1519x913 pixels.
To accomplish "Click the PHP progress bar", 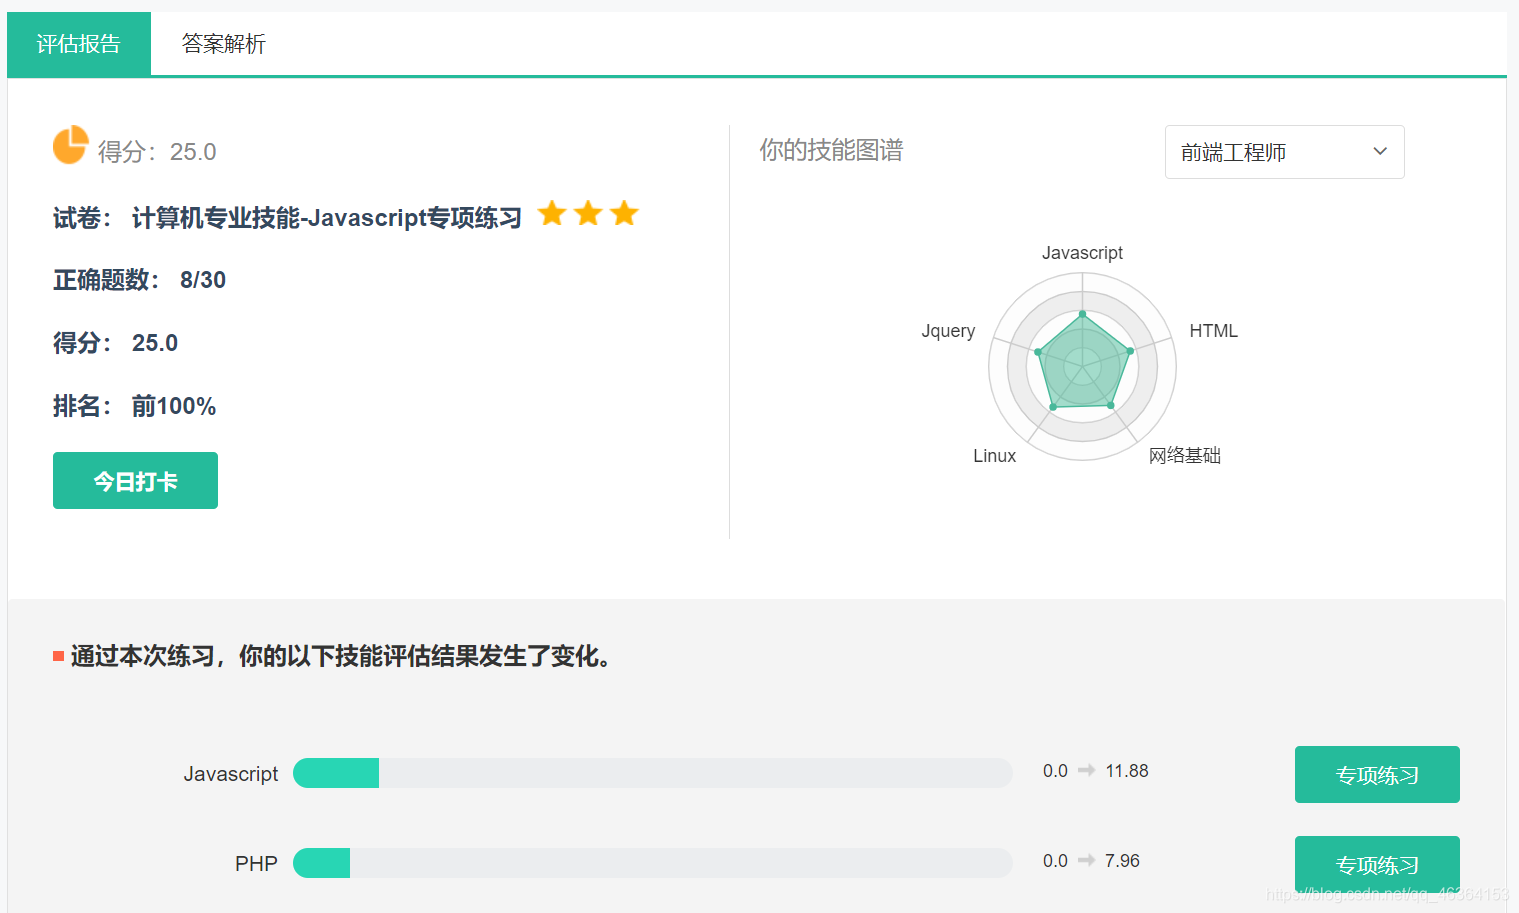I will 653,863.
